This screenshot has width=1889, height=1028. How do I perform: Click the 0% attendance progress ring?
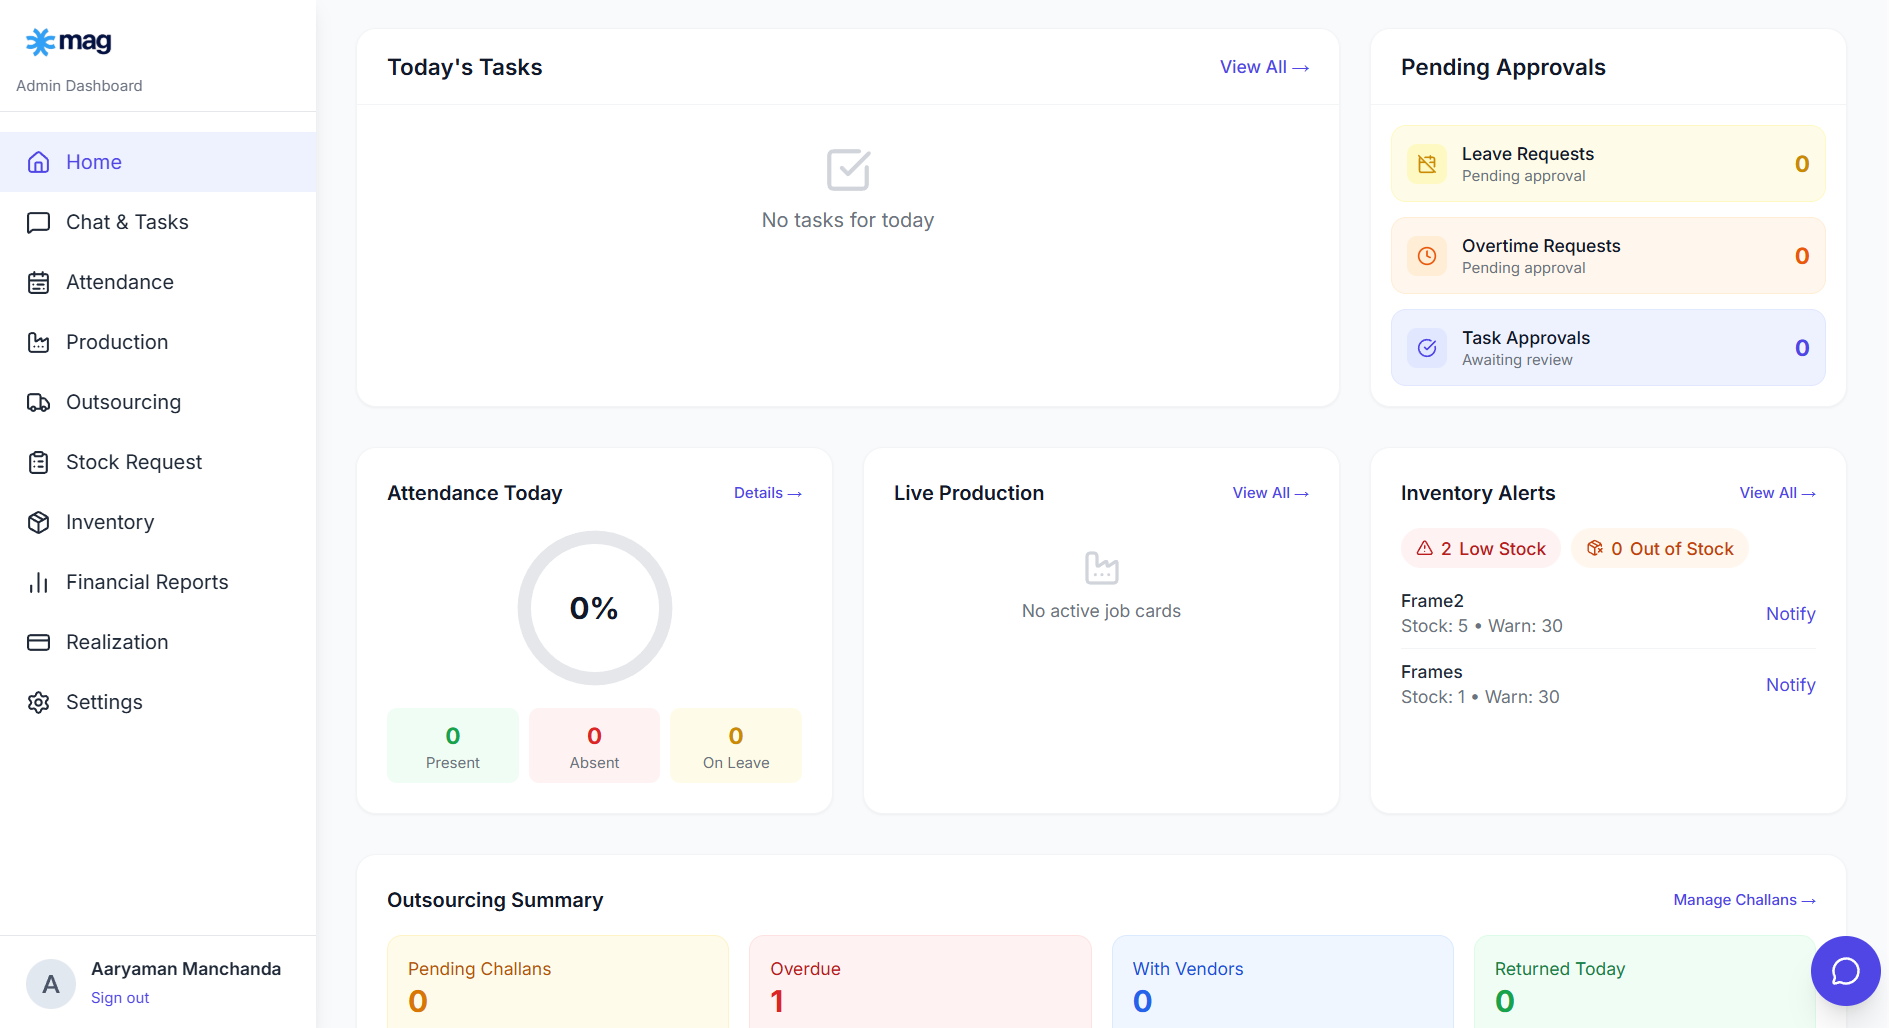coord(594,608)
